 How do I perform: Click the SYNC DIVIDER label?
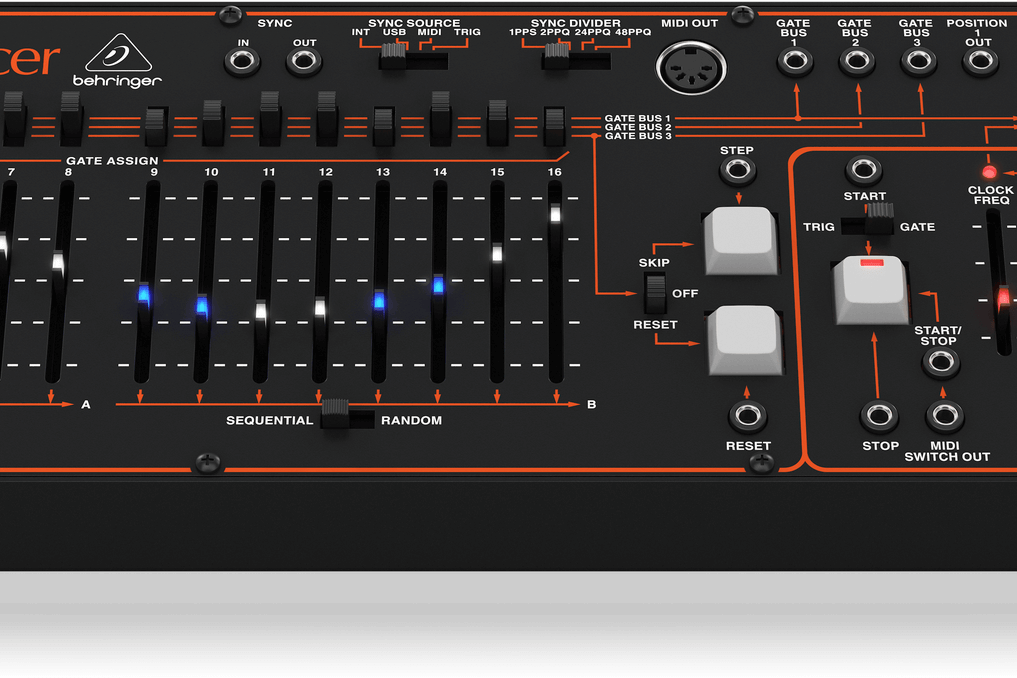(576, 23)
